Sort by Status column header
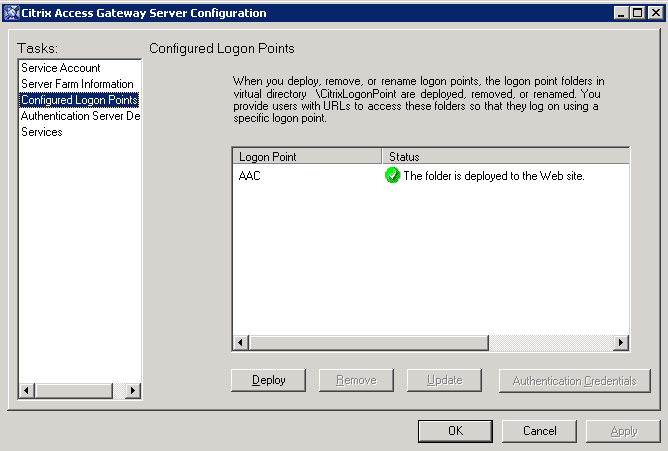The image size is (668, 451). [506, 156]
